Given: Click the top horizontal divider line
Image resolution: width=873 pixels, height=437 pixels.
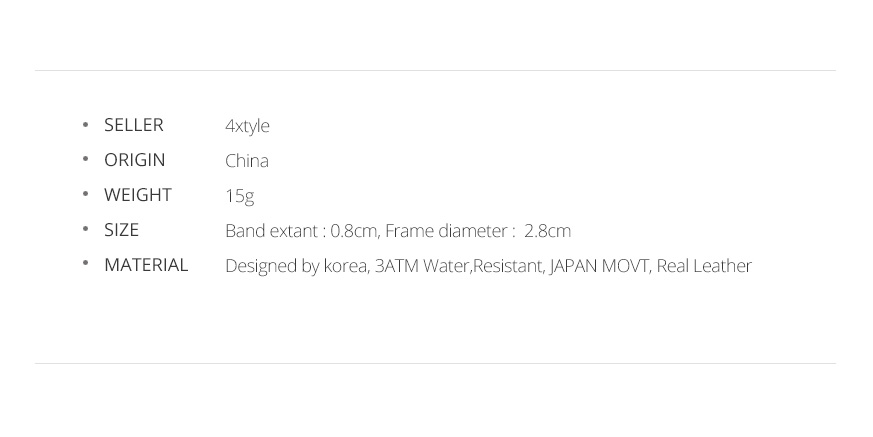Looking at the screenshot, I should click(435, 71).
